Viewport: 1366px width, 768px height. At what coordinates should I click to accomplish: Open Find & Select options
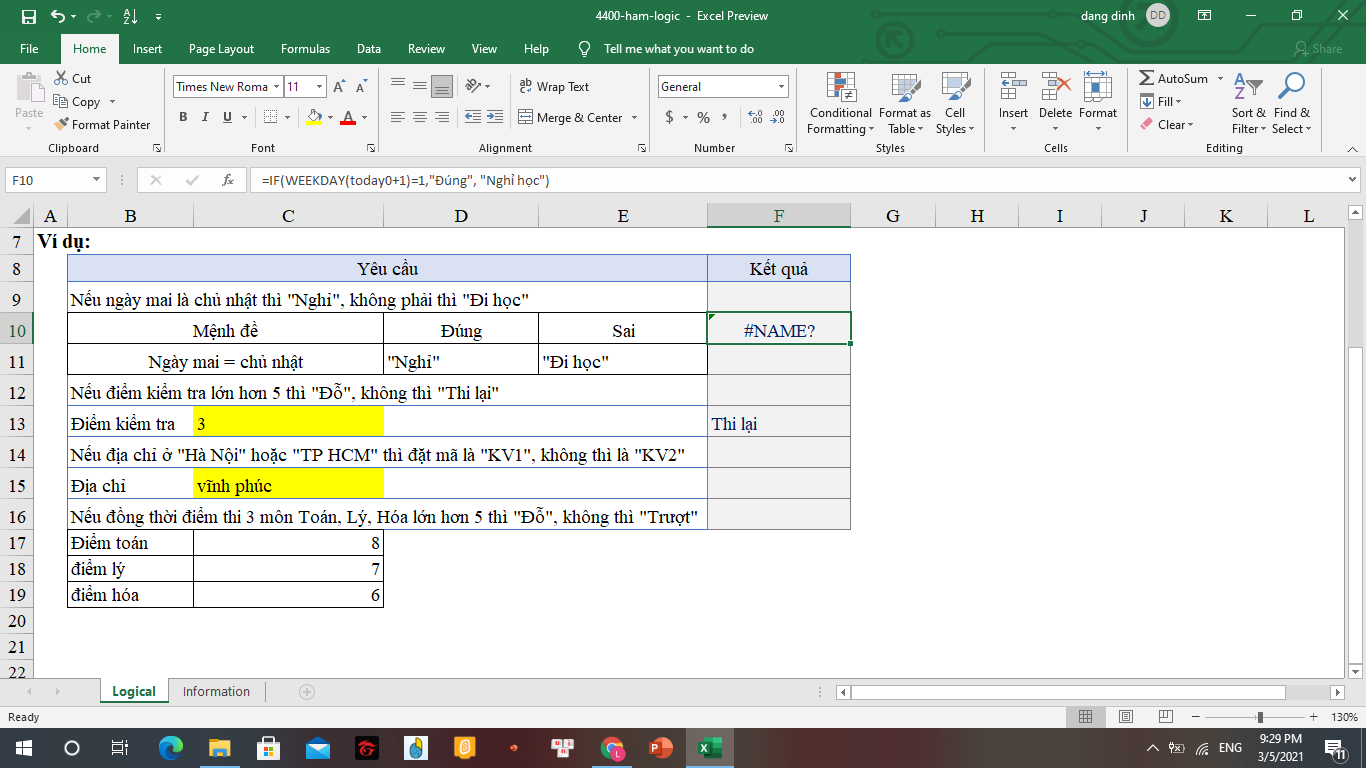click(x=1291, y=104)
